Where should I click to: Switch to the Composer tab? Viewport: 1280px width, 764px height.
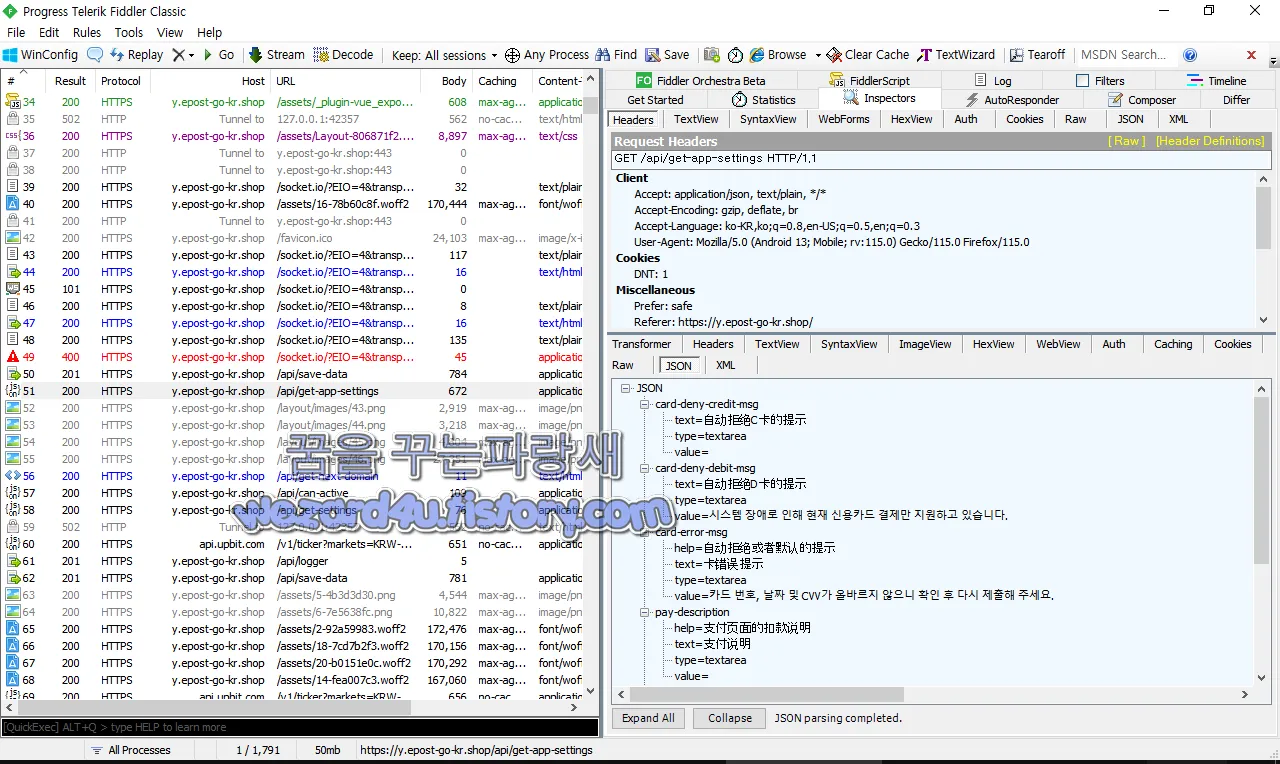(1145, 99)
